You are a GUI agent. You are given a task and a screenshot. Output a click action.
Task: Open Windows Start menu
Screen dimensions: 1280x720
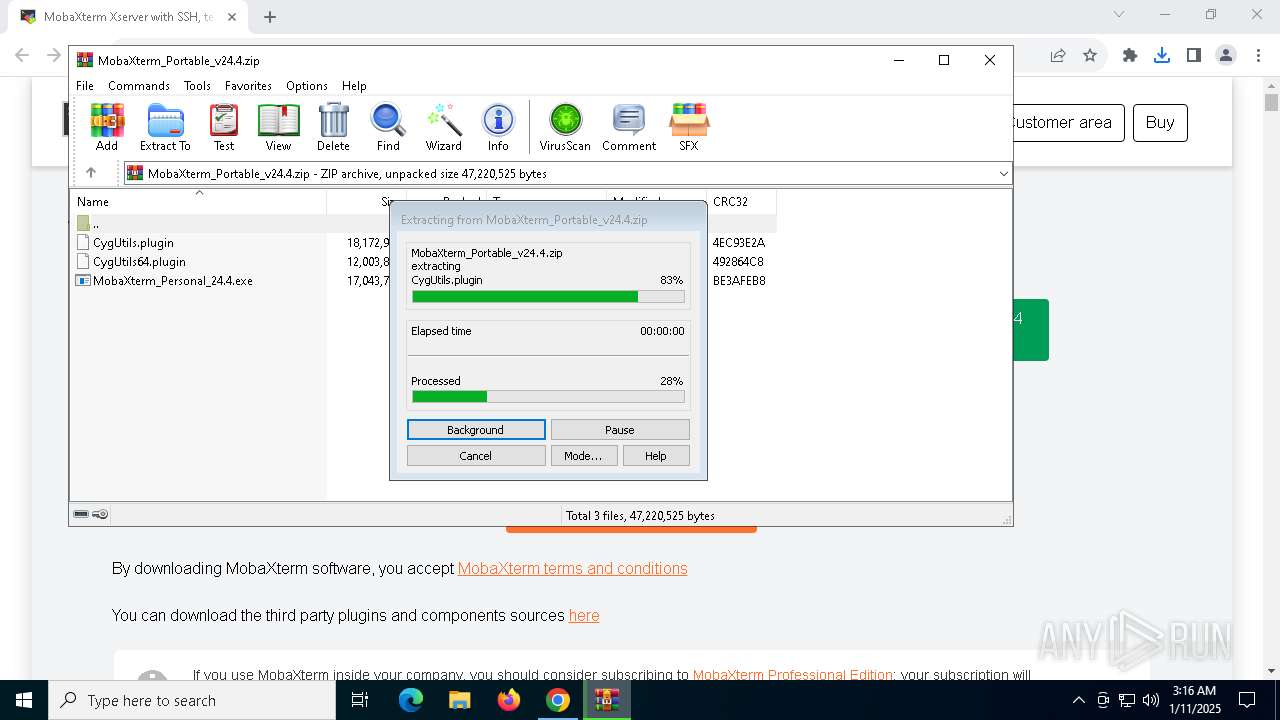coord(23,700)
